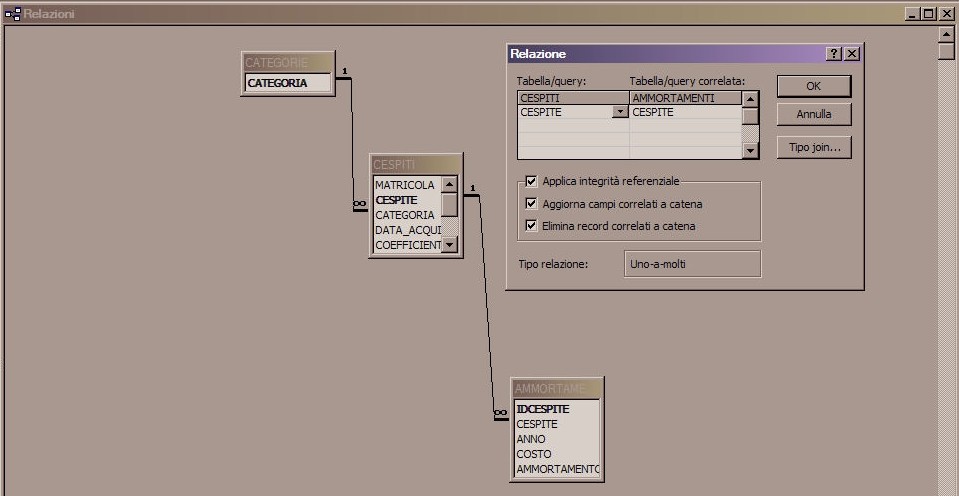This screenshot has width=959, height=496.
Task: Close the Relazione dialog with X
Action: click(851, 54)
